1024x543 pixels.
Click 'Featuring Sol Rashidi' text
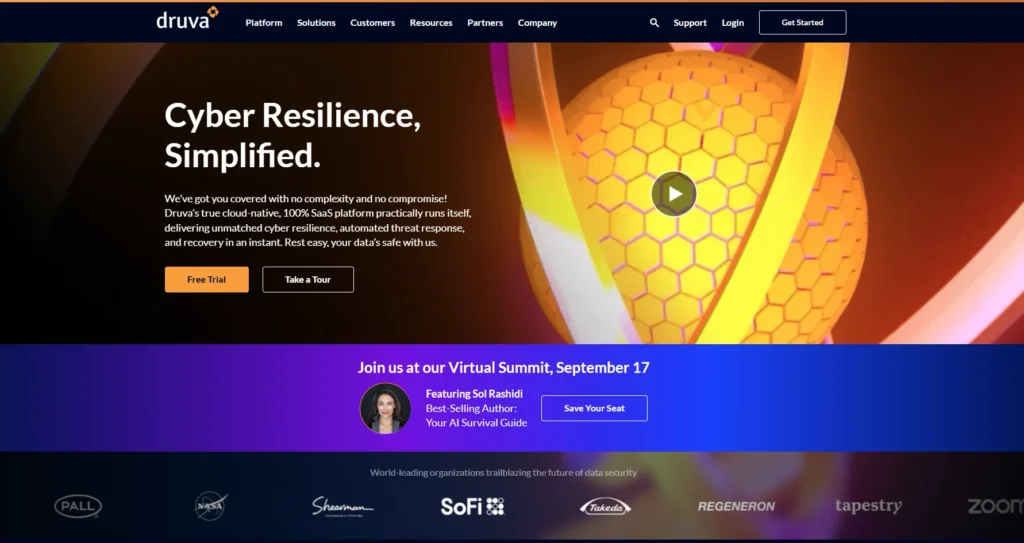474,394
